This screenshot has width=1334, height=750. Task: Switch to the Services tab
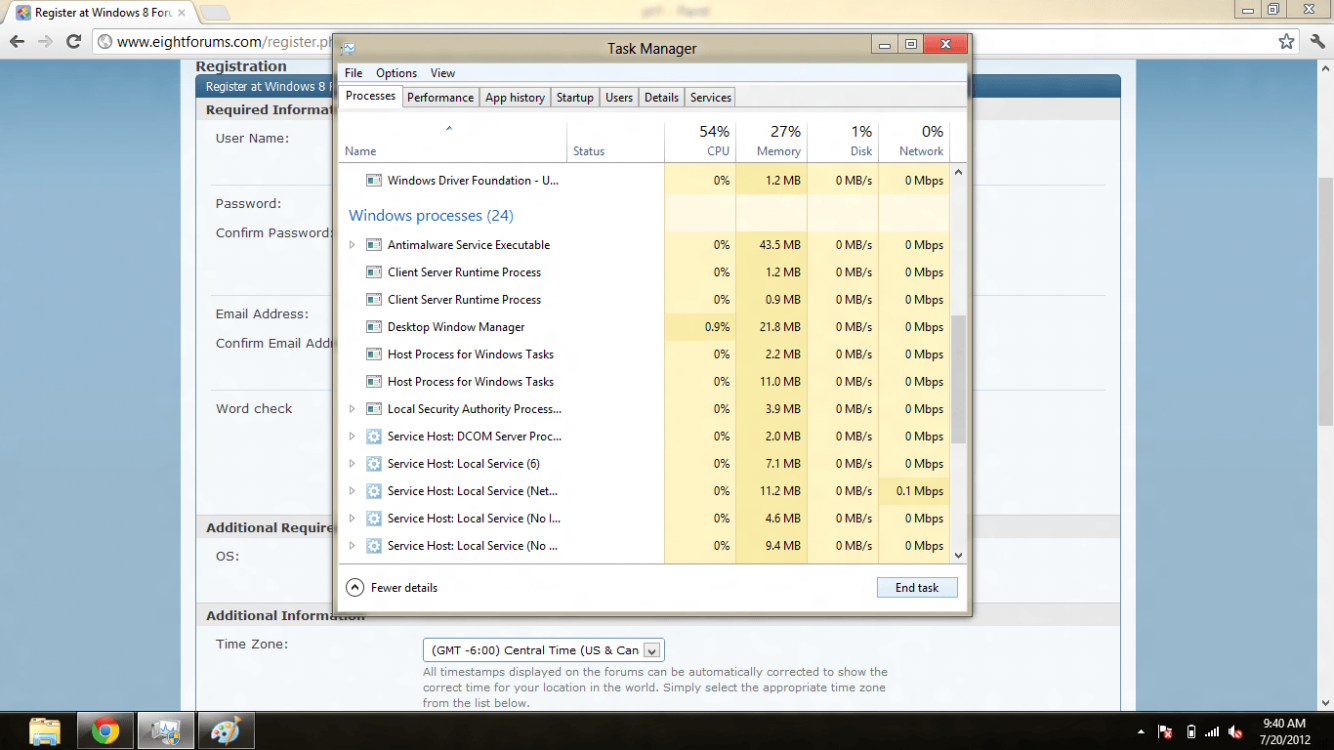[x=710, y=97]
